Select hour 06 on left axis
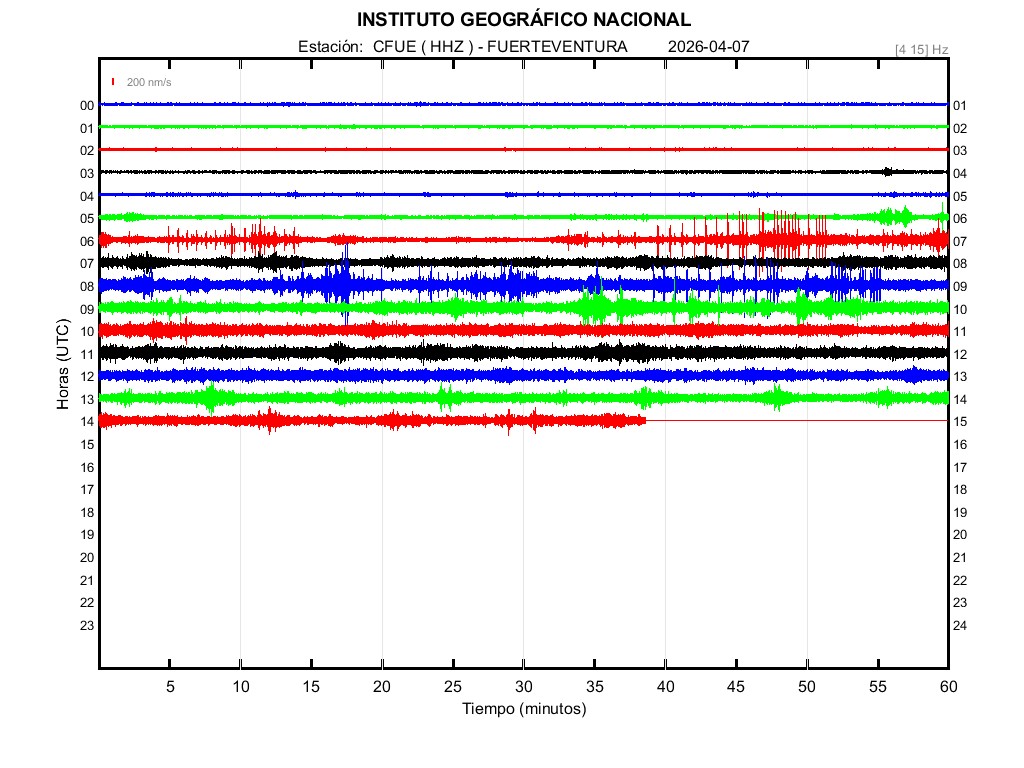Viewport: 1024px width, 768px height. pos(87,241)
